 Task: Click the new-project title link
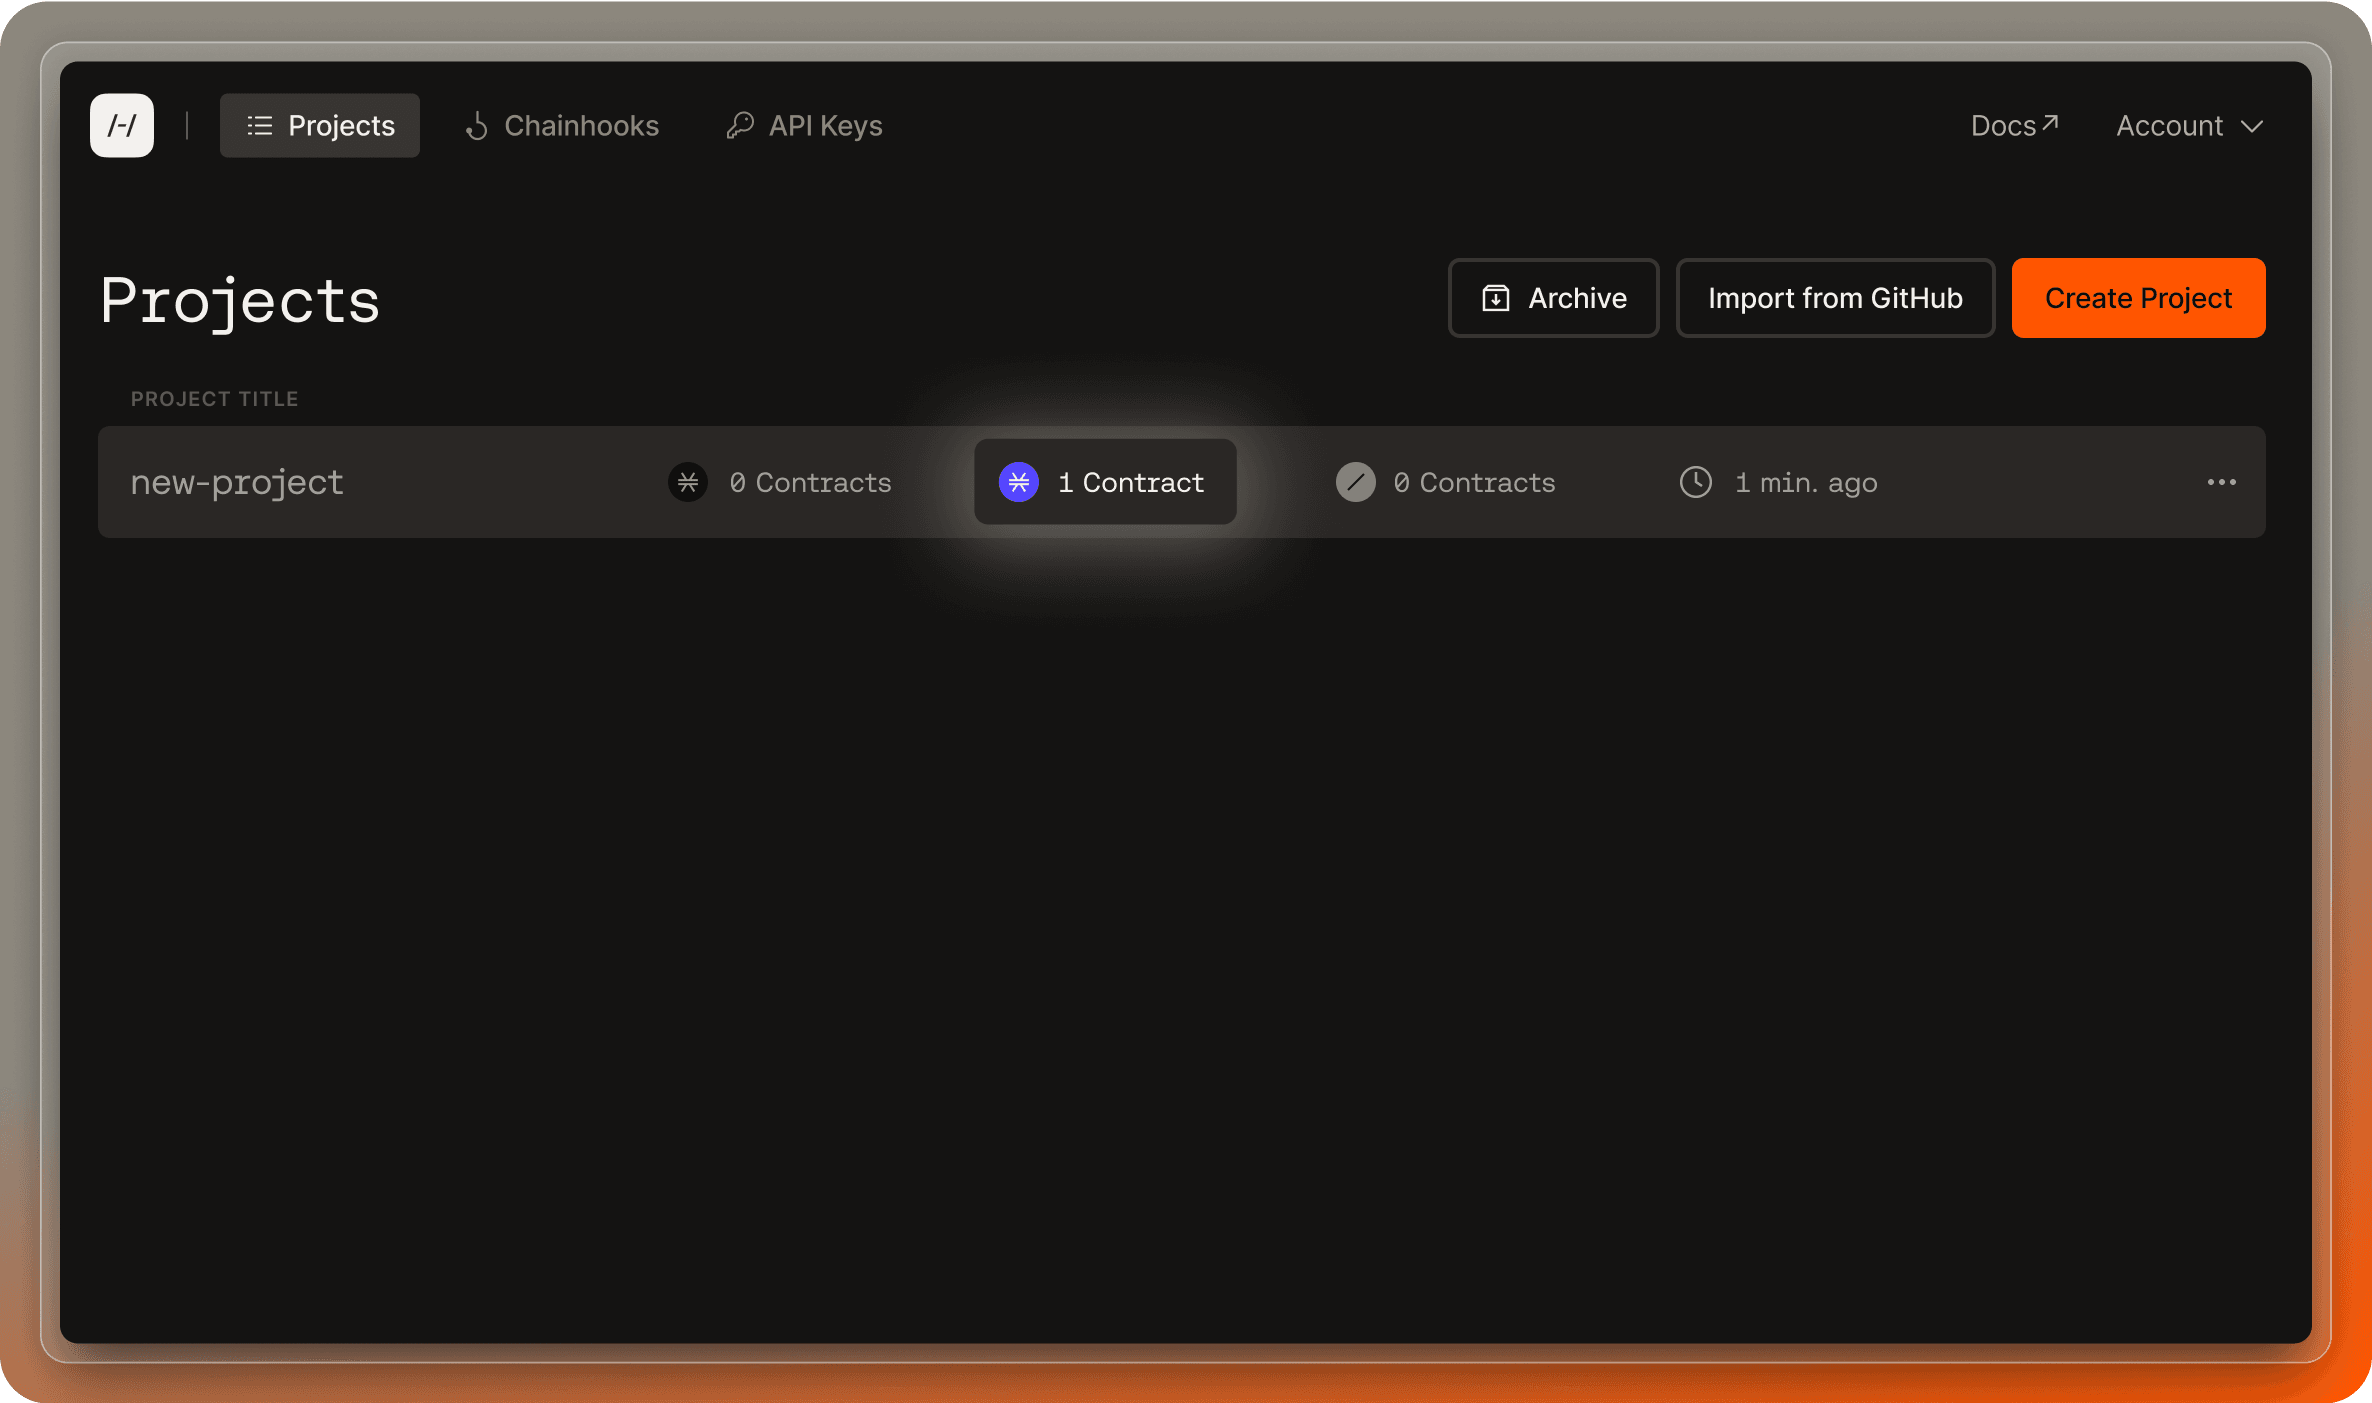point(235,481)
